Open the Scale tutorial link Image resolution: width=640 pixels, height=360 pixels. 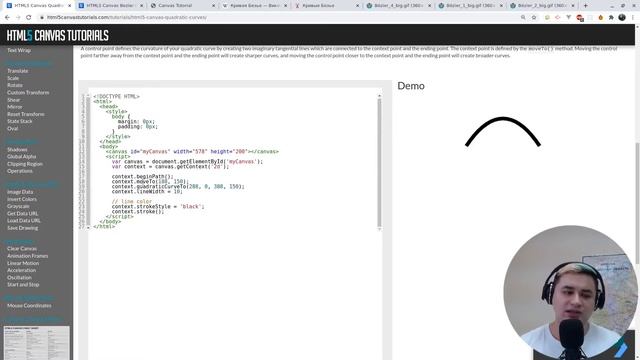tap(13, 78)
